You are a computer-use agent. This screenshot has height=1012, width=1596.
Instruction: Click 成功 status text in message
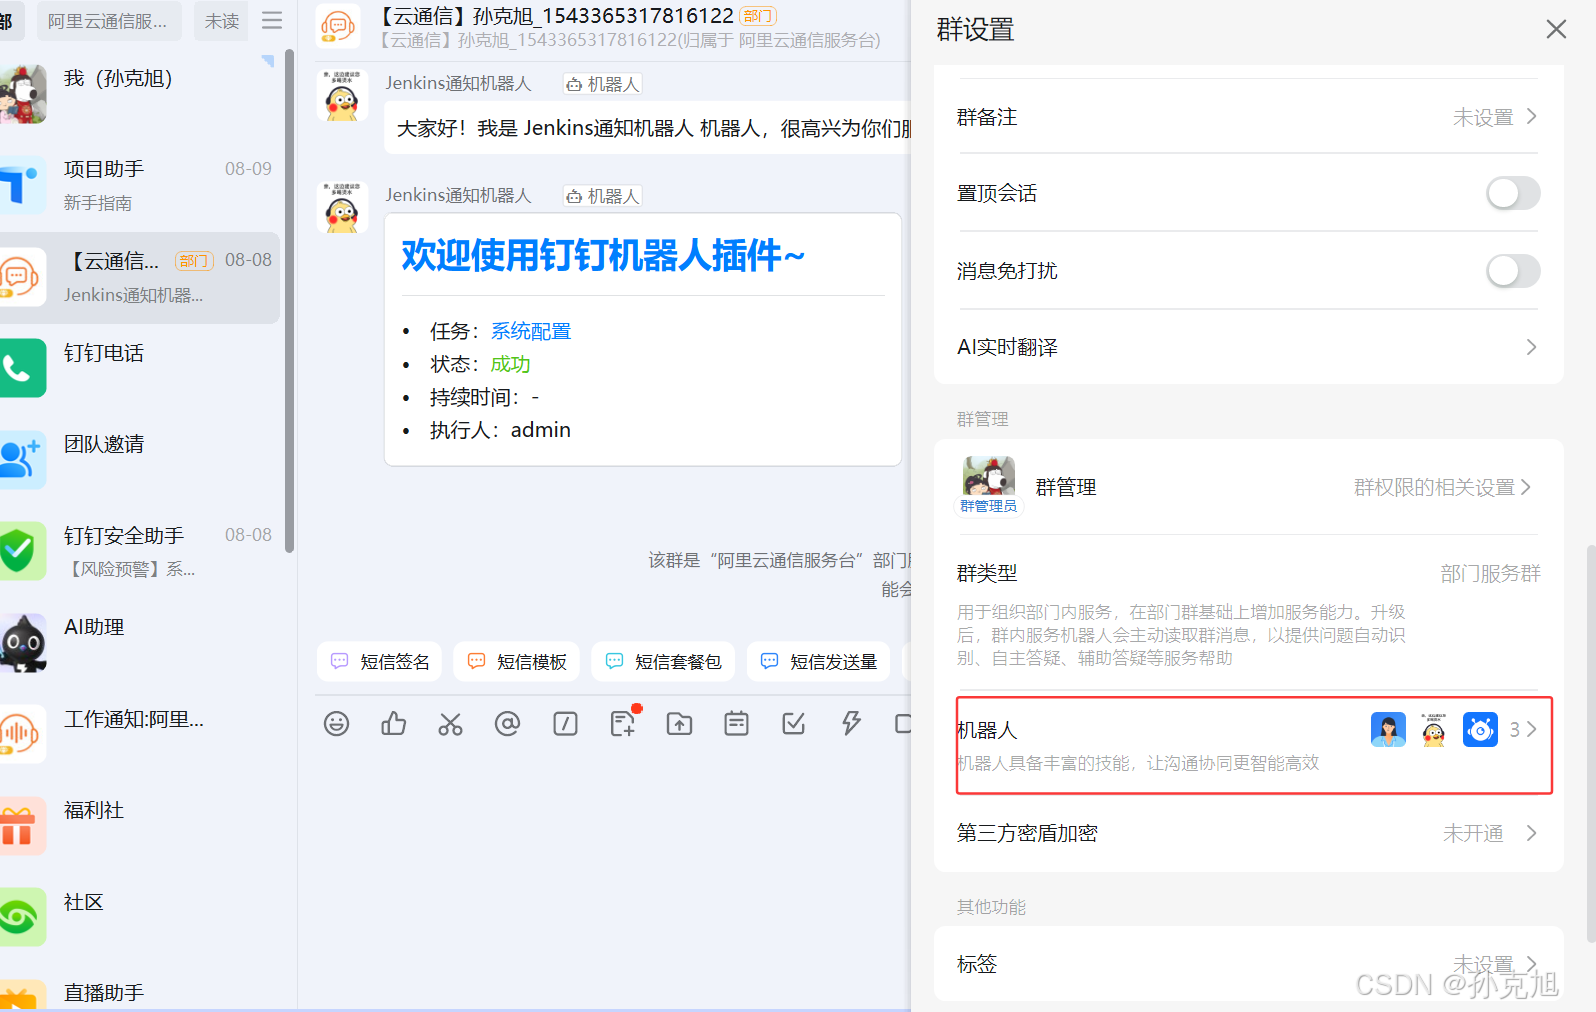coord(510,364)
